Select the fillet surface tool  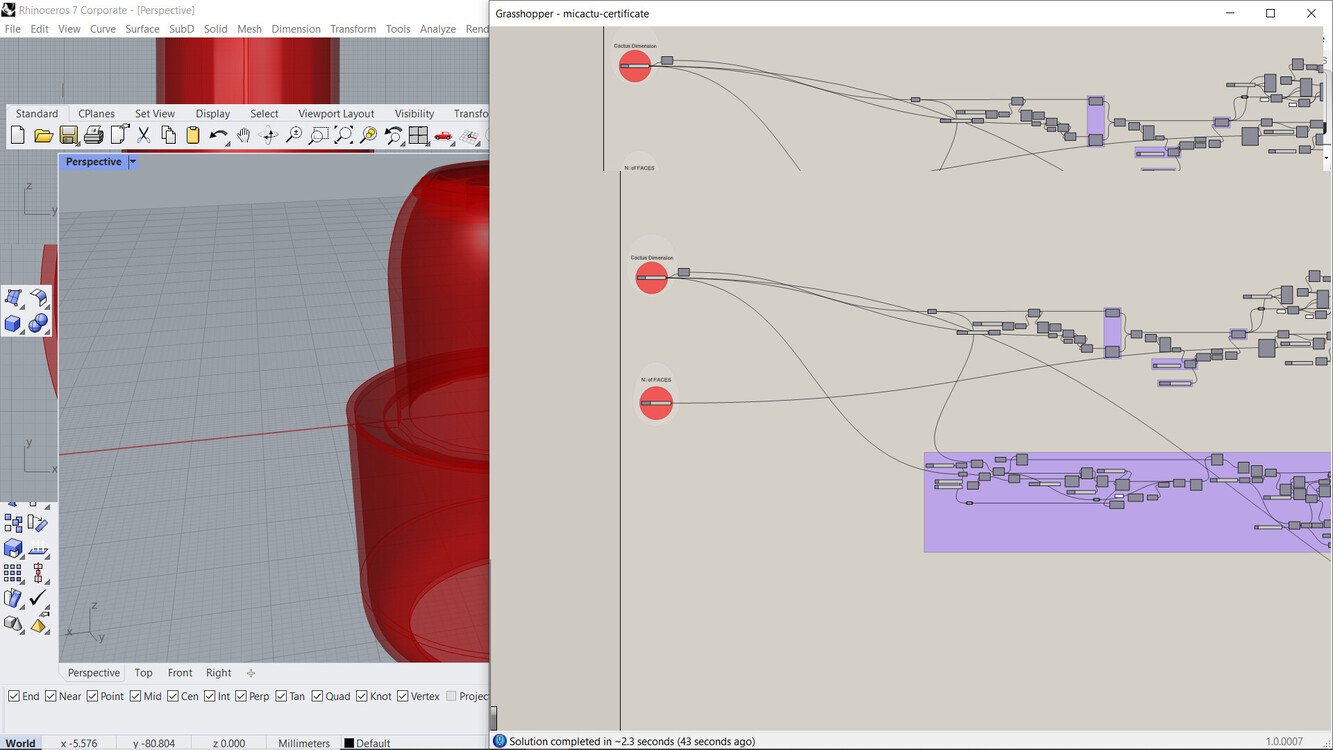(38, 298)
